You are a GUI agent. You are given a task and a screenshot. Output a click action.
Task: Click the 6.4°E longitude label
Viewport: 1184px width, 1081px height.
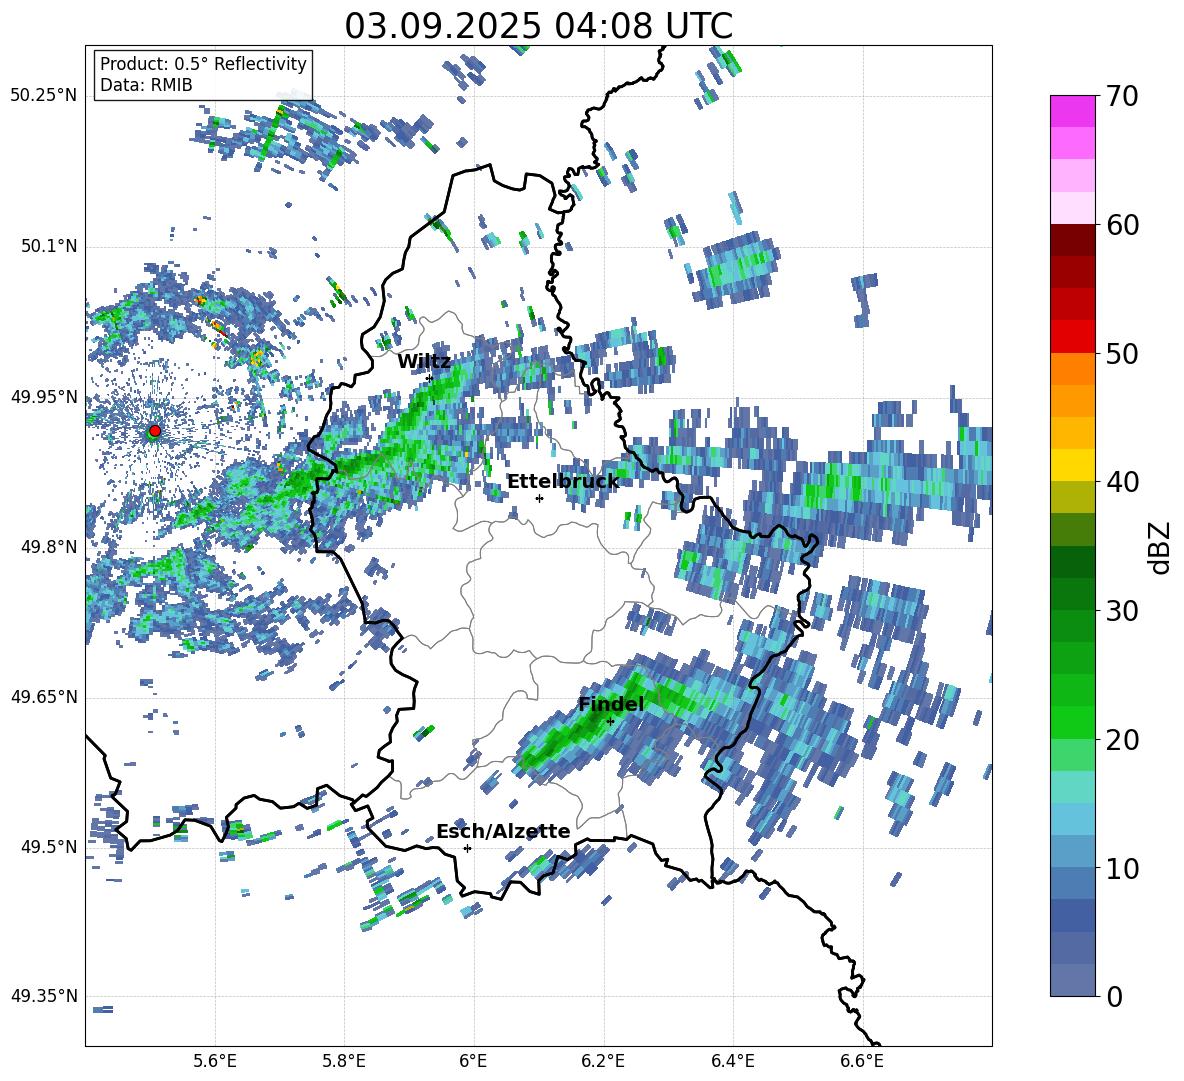pos(732,1061)
